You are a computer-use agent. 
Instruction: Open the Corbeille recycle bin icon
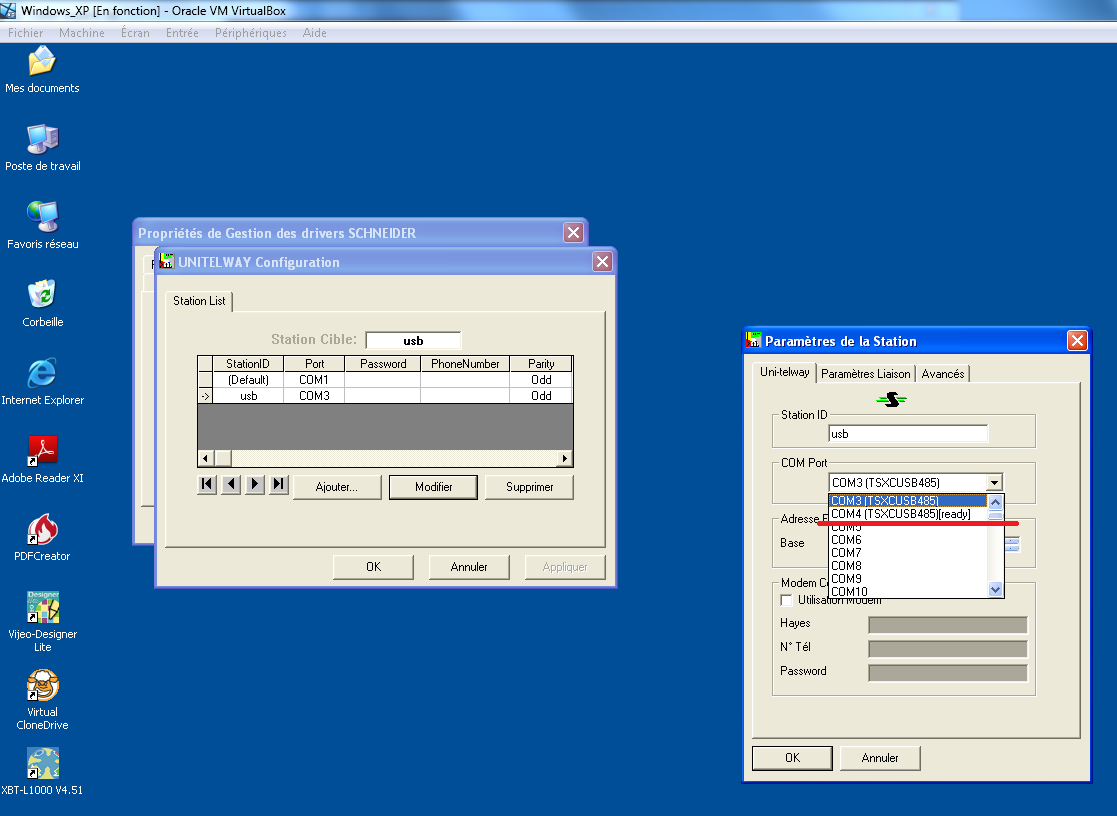[x=42, y=297]
